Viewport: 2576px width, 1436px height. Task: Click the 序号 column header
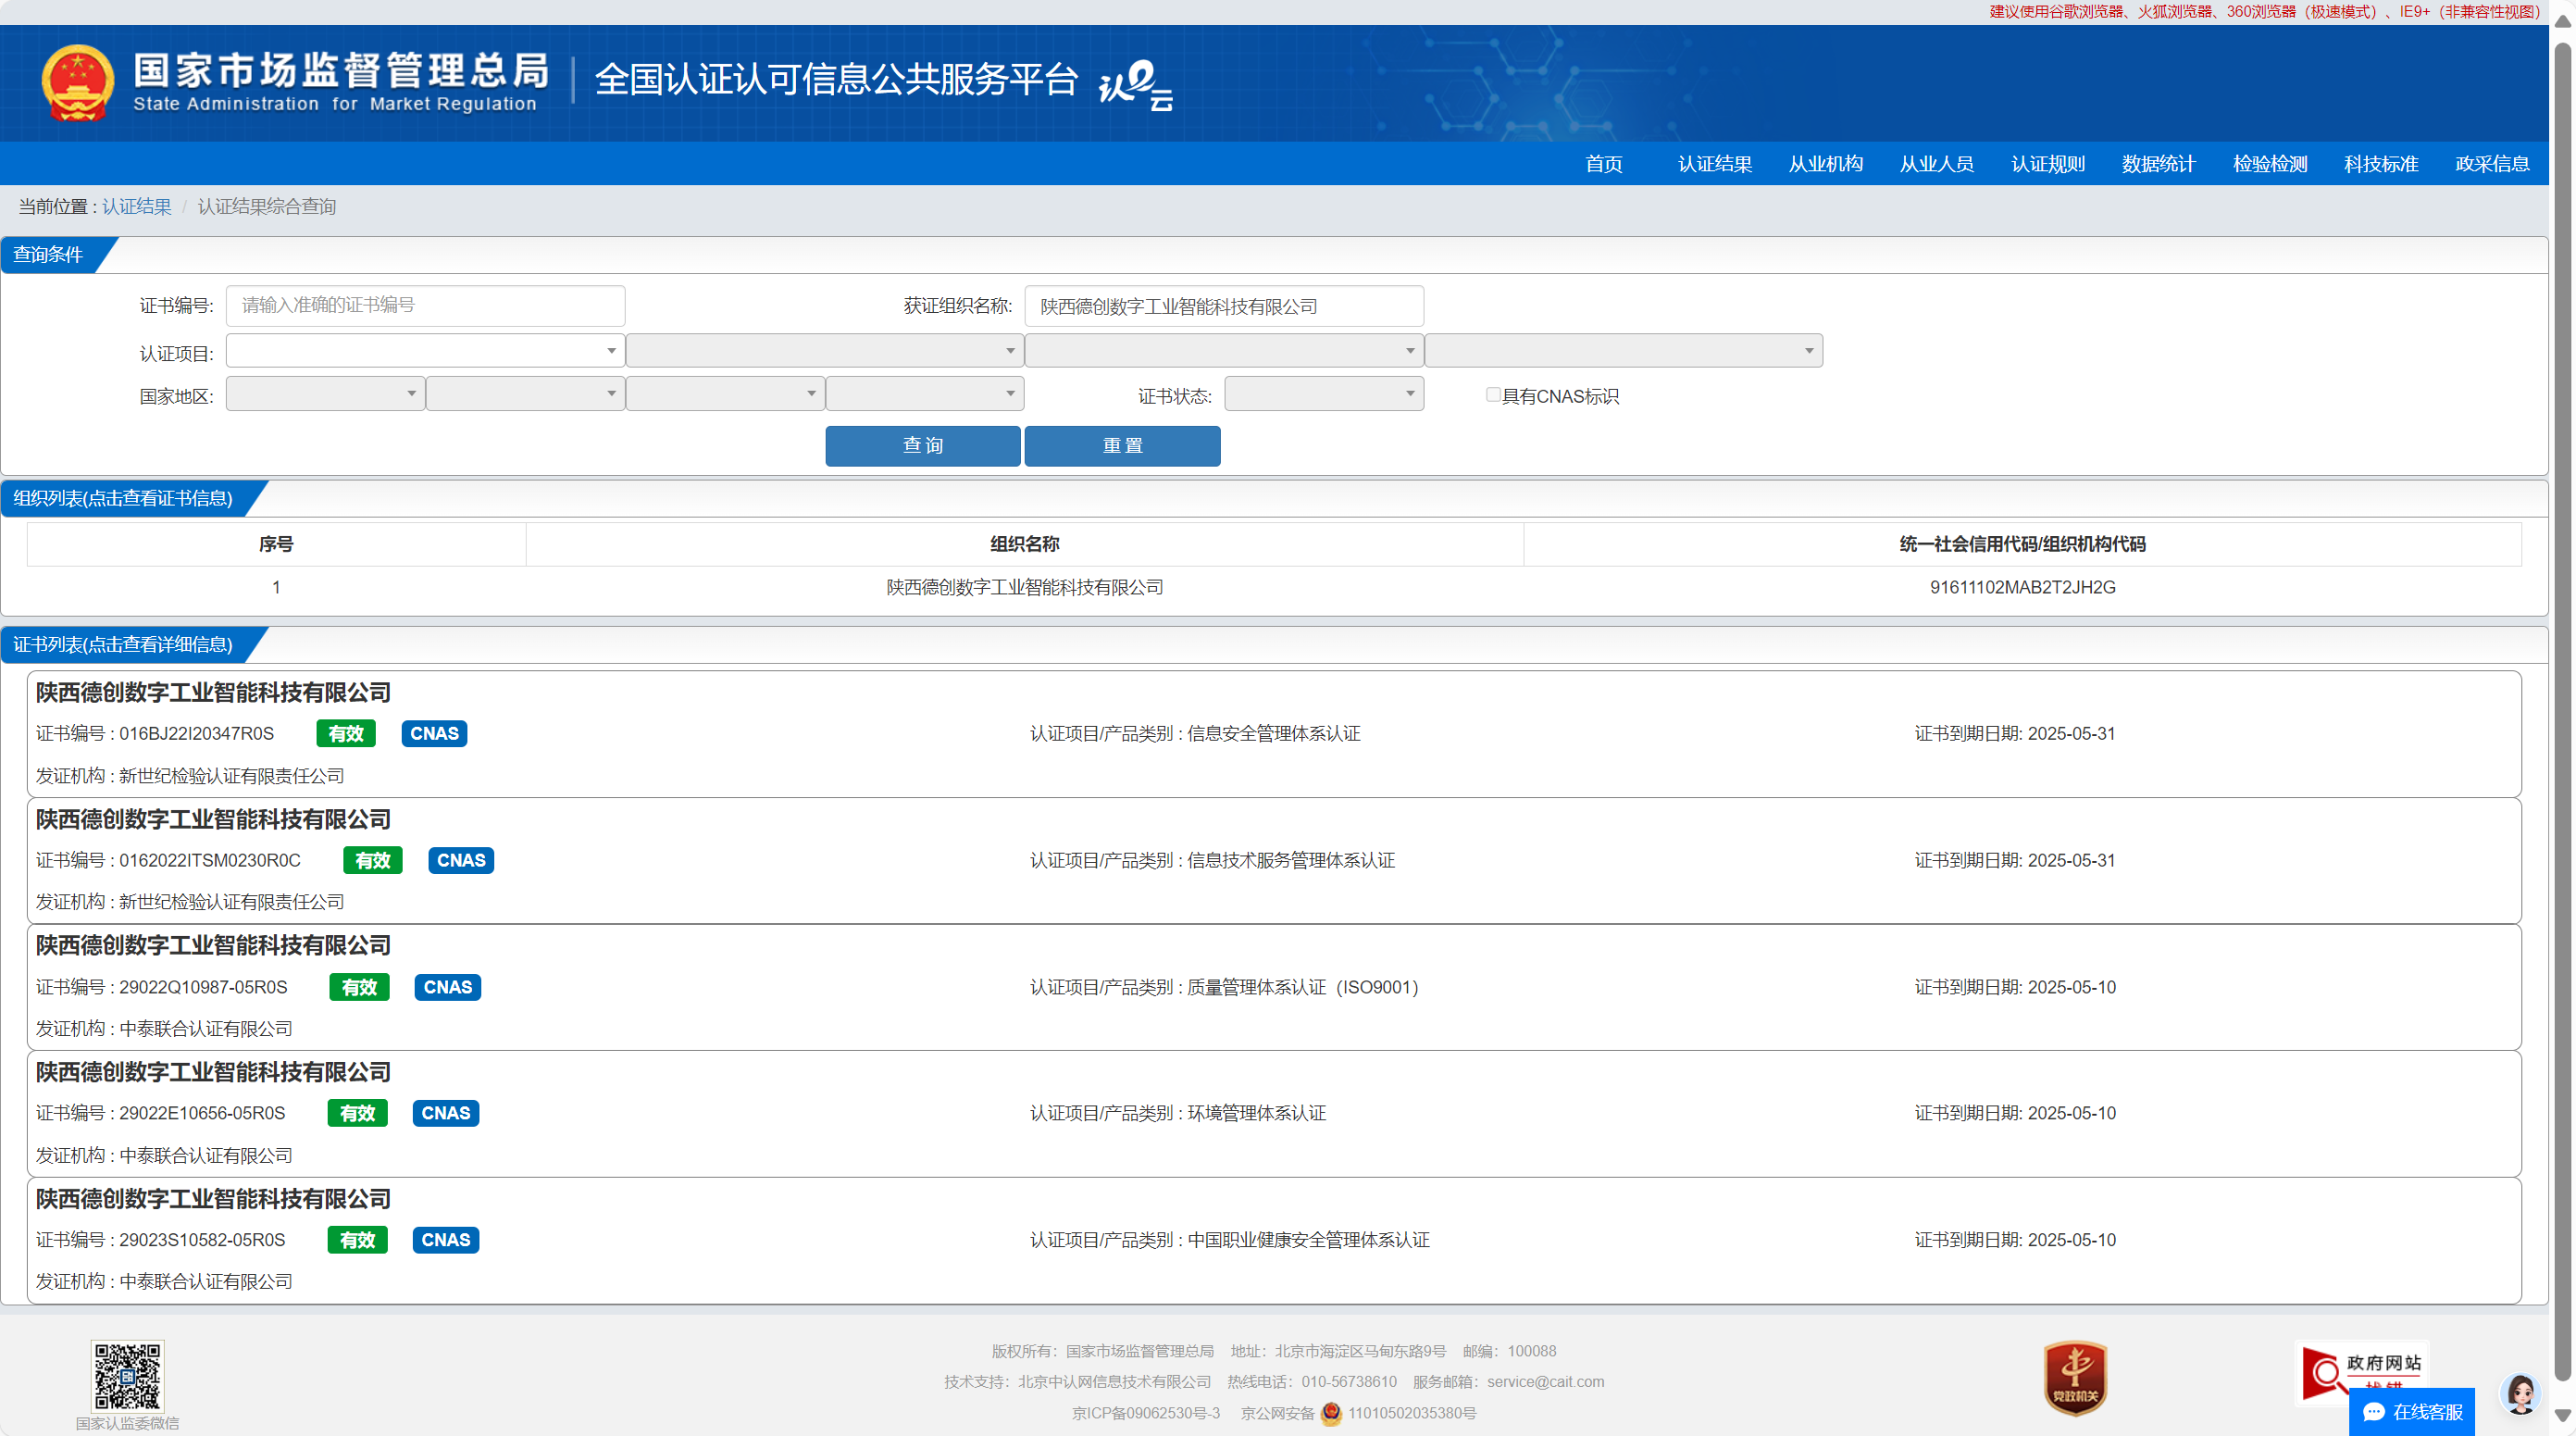pos(276,544)
